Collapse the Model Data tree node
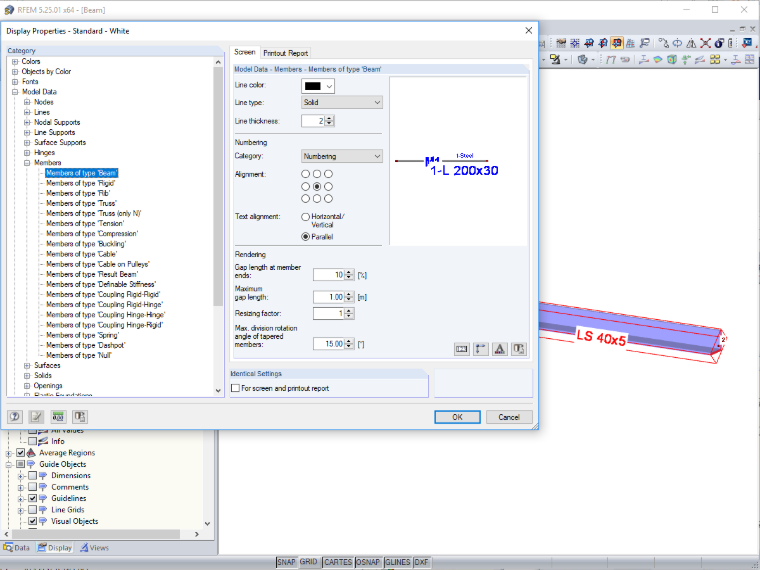760x570 pixels. 15,92
